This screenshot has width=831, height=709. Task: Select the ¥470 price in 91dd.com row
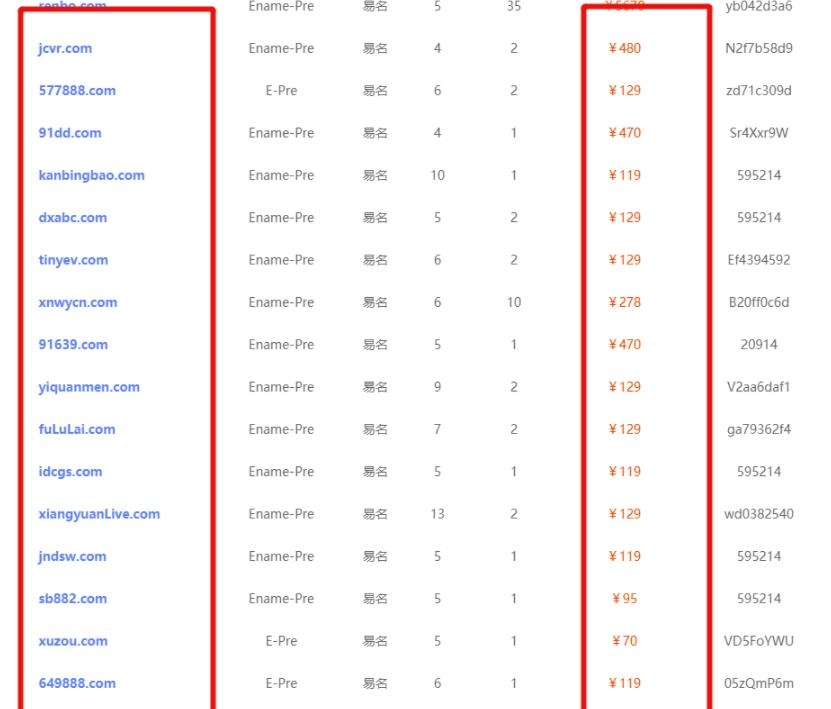[624, 133]
